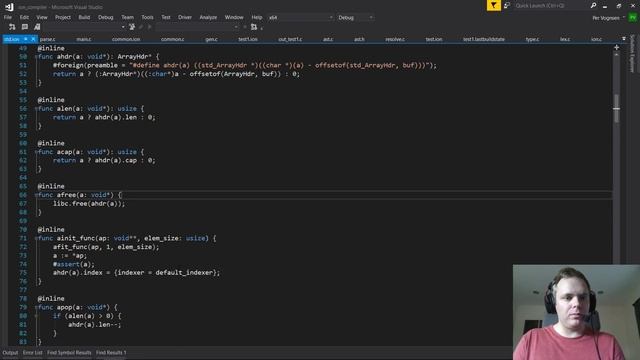Toggle the pin on the active std.ion tab
Screen dimensions: 640x360
click(26, 39)
